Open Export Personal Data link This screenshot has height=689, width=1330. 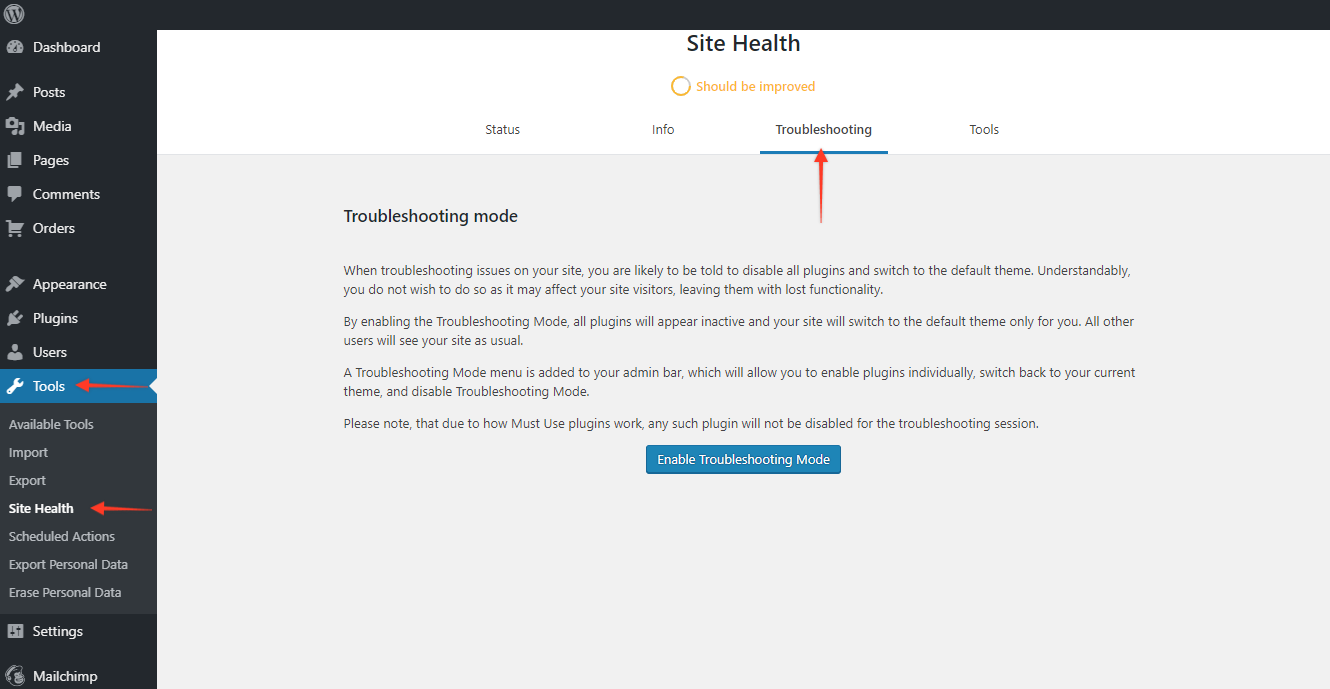pyautogui.click(x=68, y=564)
